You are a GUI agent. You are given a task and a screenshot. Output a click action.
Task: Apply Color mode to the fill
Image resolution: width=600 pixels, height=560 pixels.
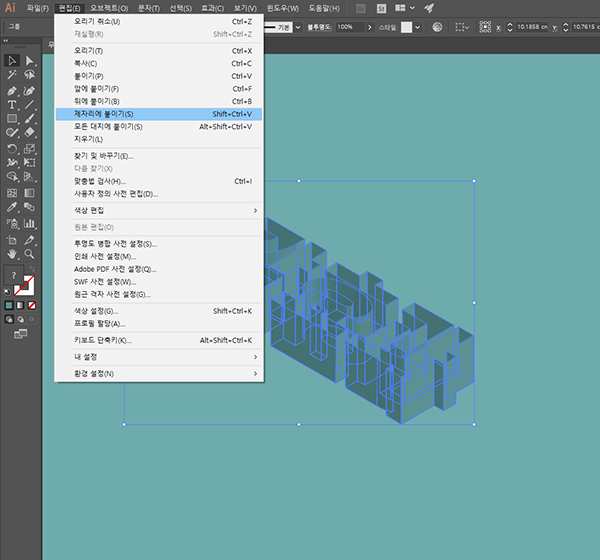pyautogui.click(x=9, y=305)
